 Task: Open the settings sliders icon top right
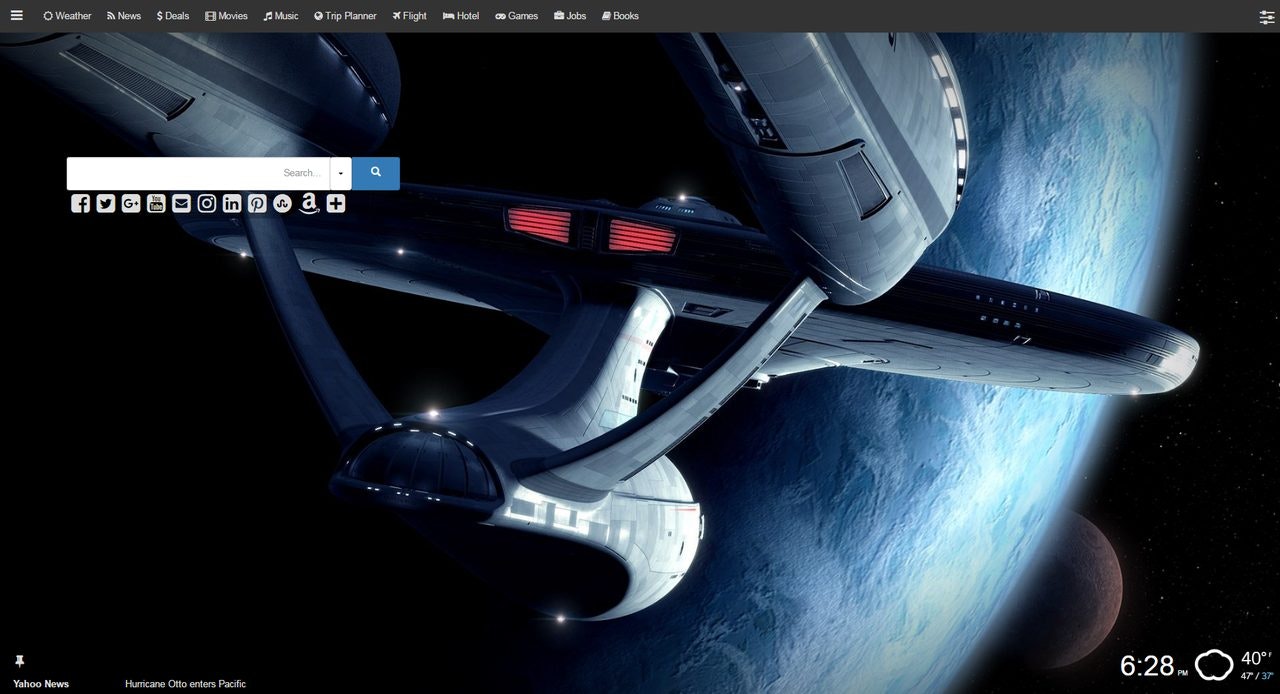[x=1264, y=16]
